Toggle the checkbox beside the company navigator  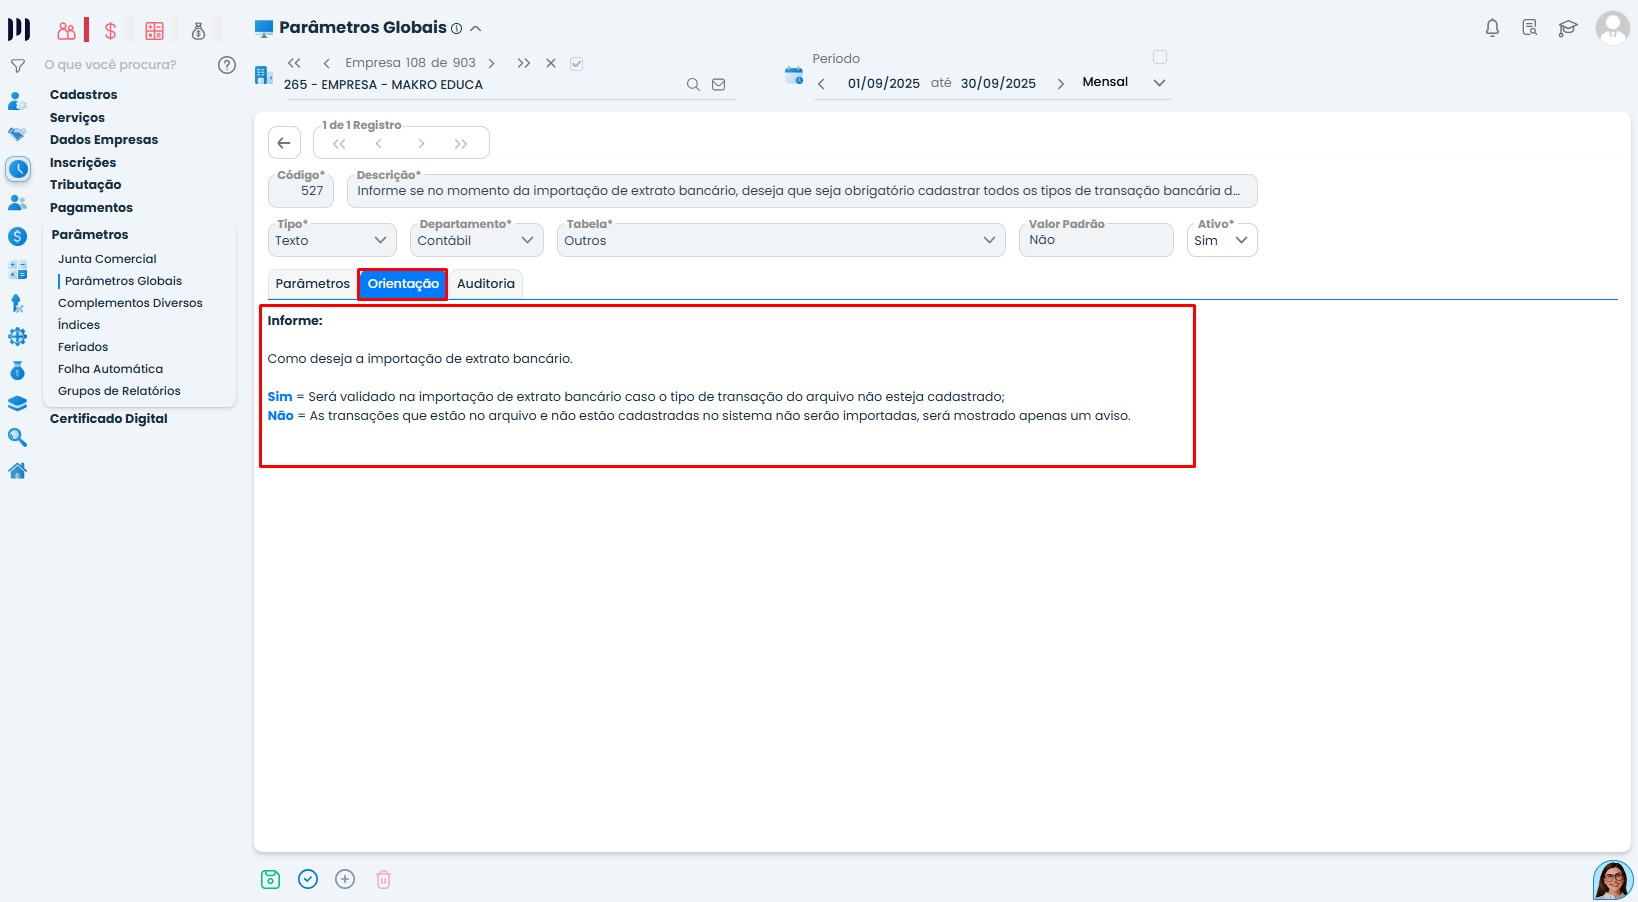coord(577,62)
